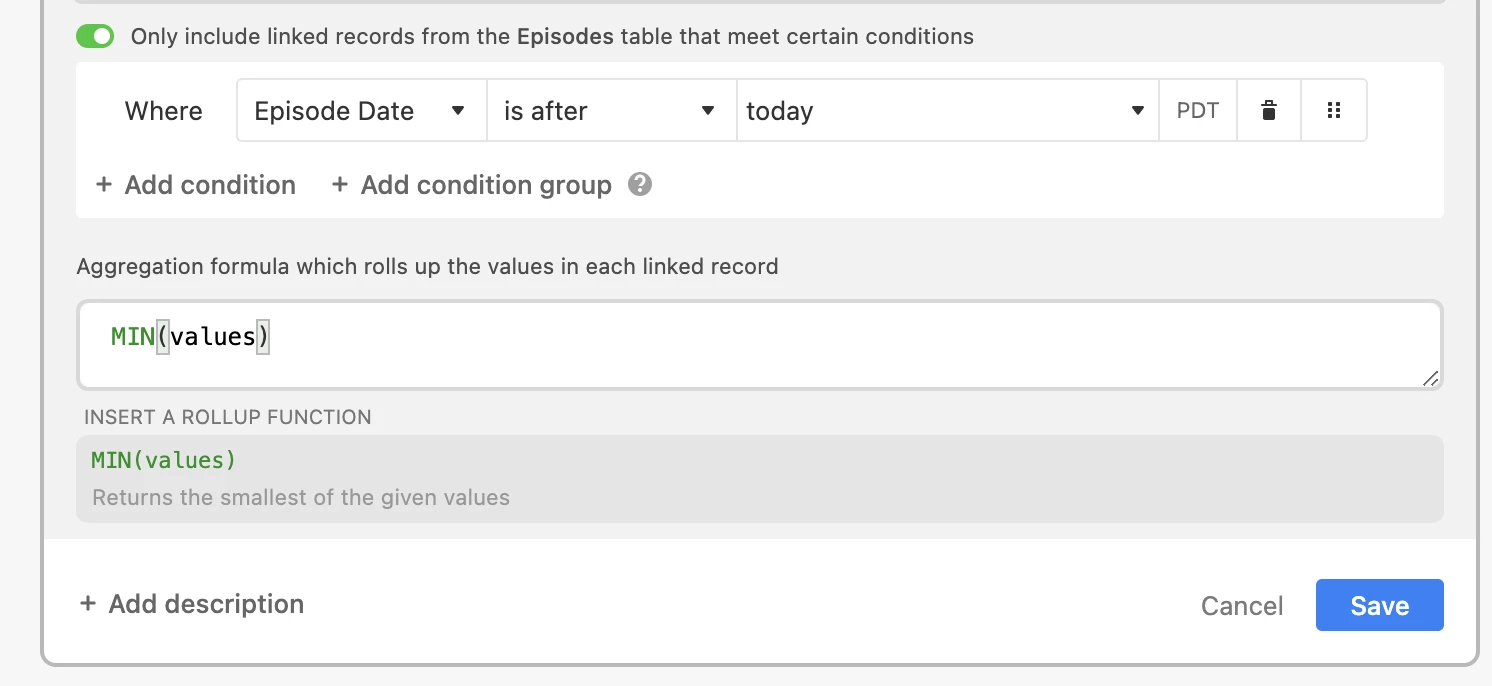This screenshot has height=686, width=1492.
Task: Click the 'values' token in the formula
Action: coord(213,337)
